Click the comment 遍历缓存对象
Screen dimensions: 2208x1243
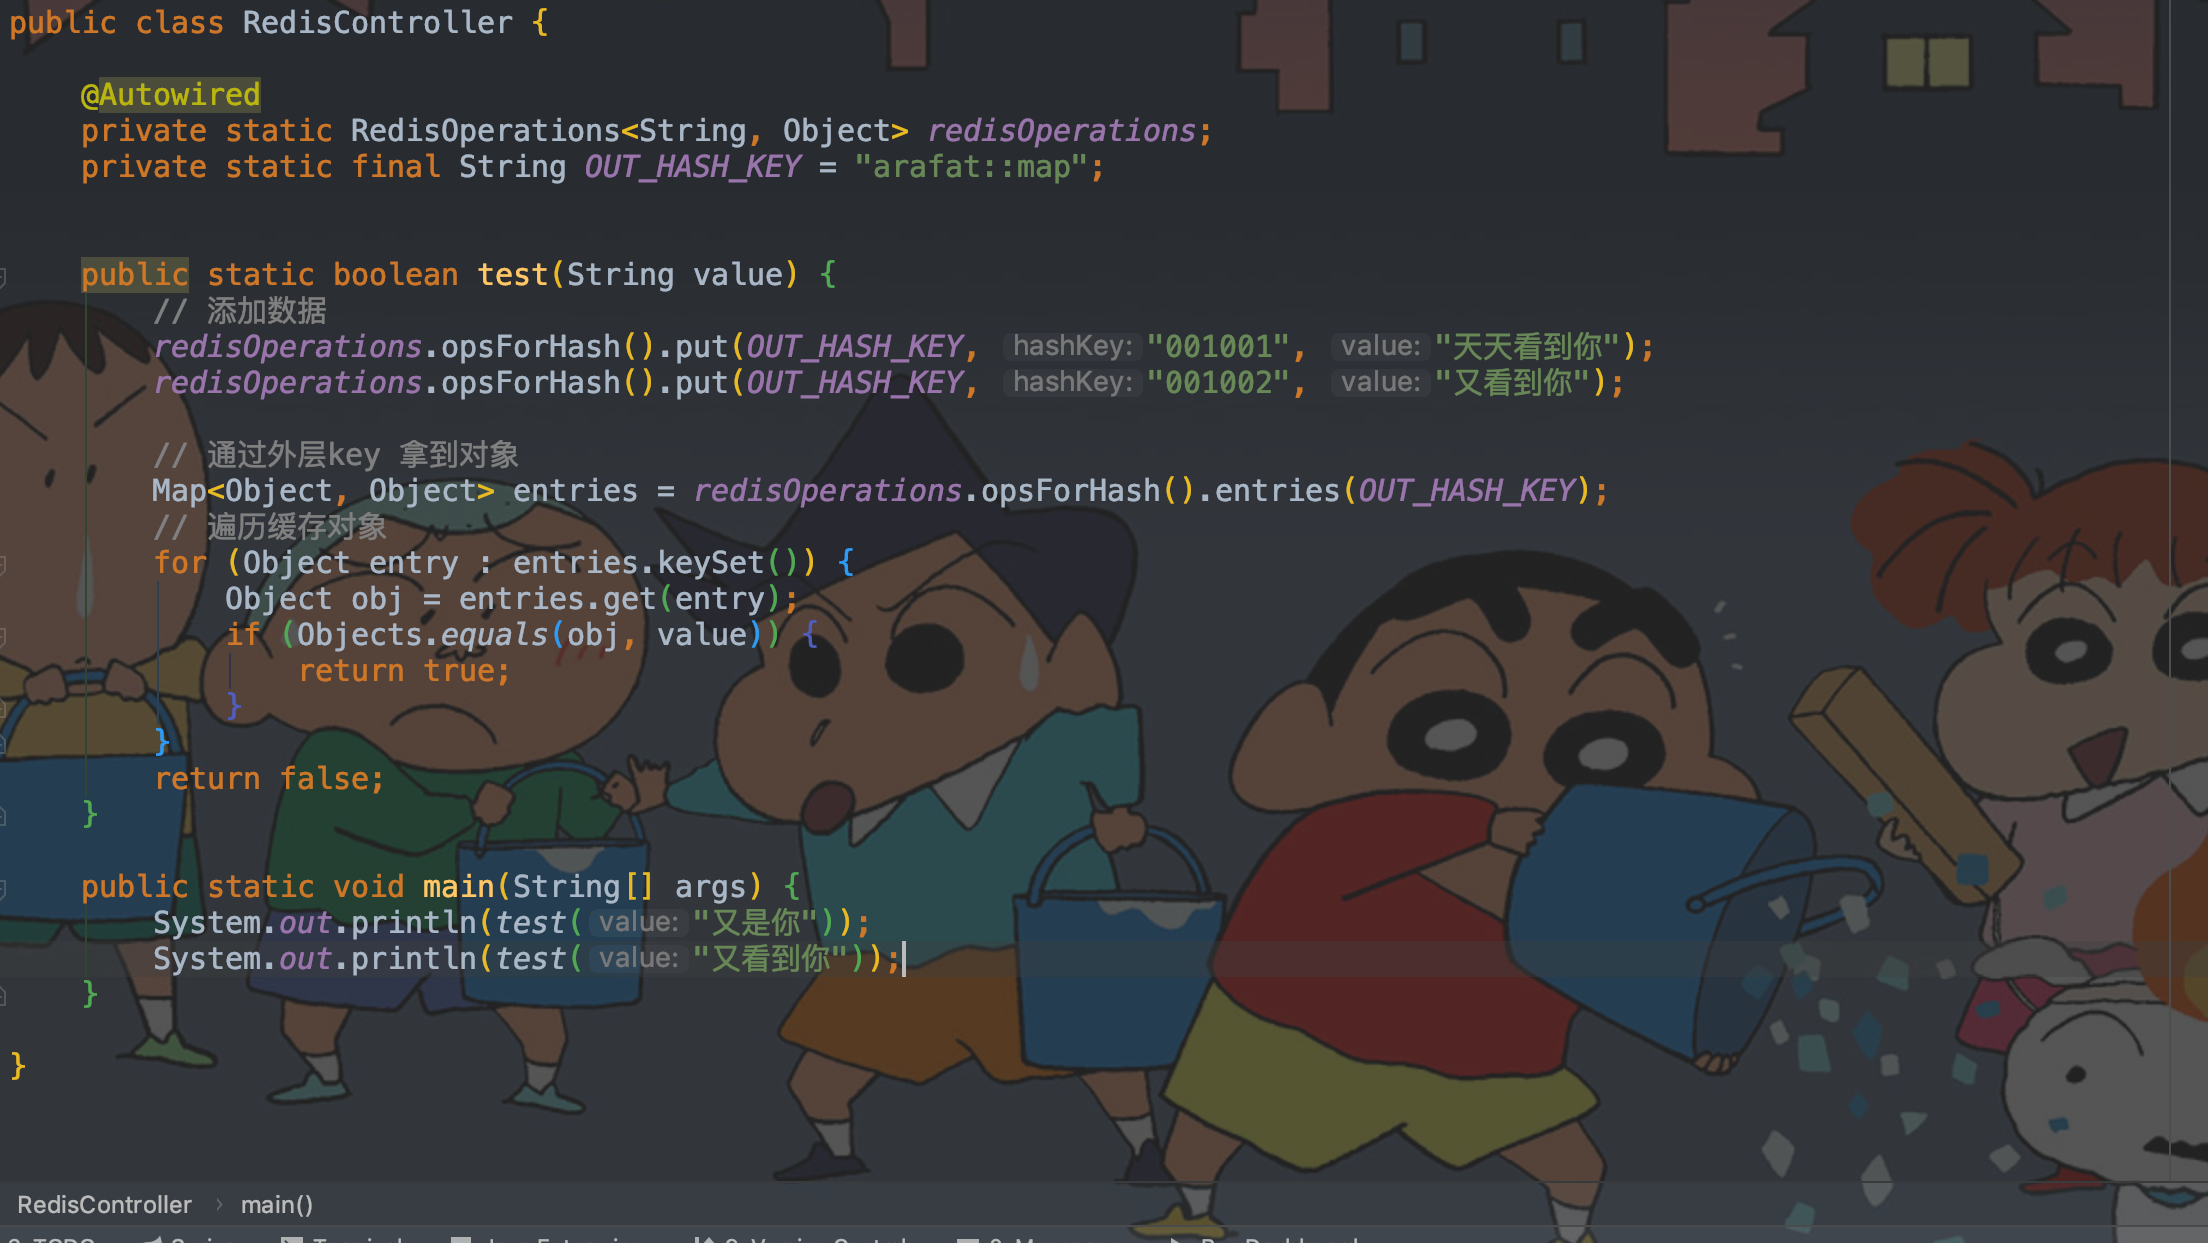[x=269, y=526]
